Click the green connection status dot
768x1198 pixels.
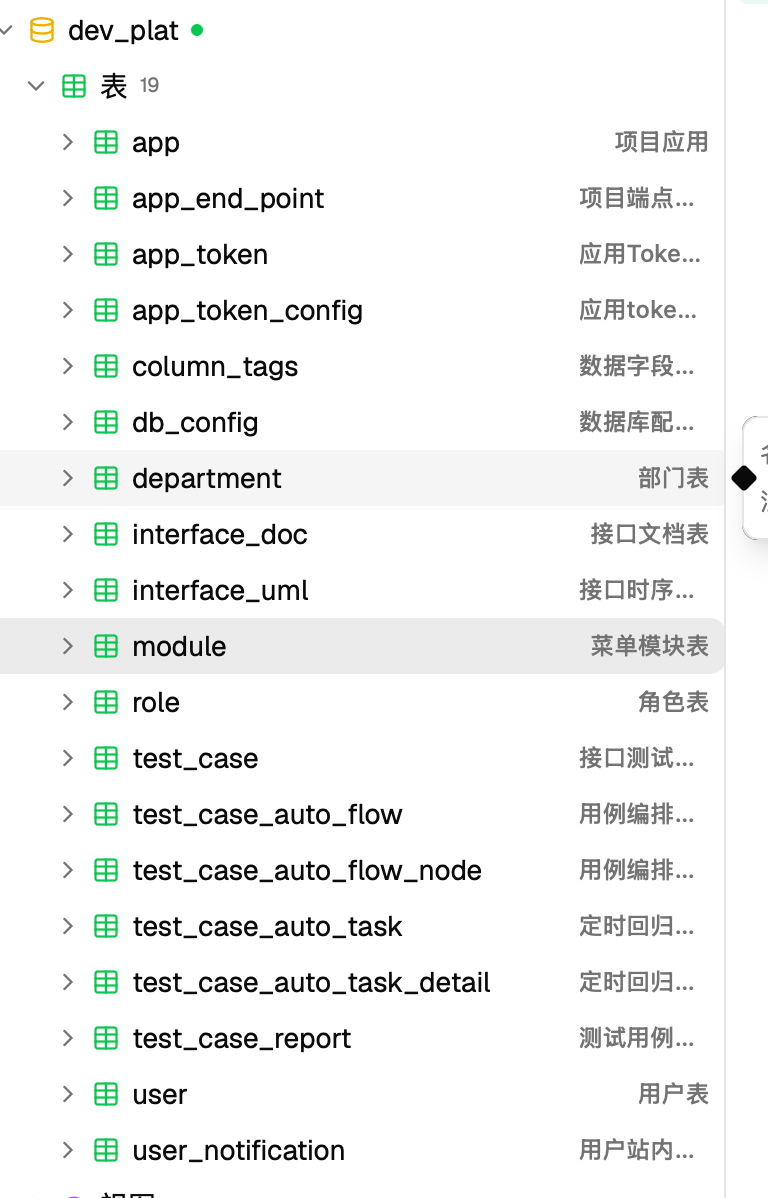click(197, 31)
